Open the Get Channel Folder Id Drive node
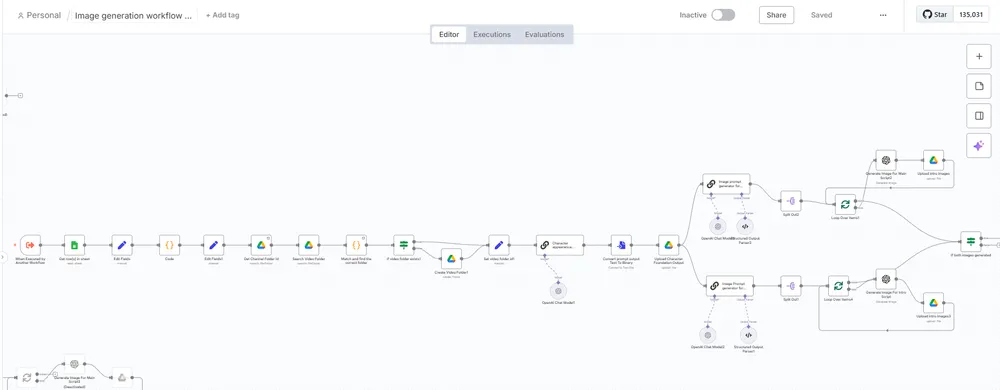 click(261, 245)
